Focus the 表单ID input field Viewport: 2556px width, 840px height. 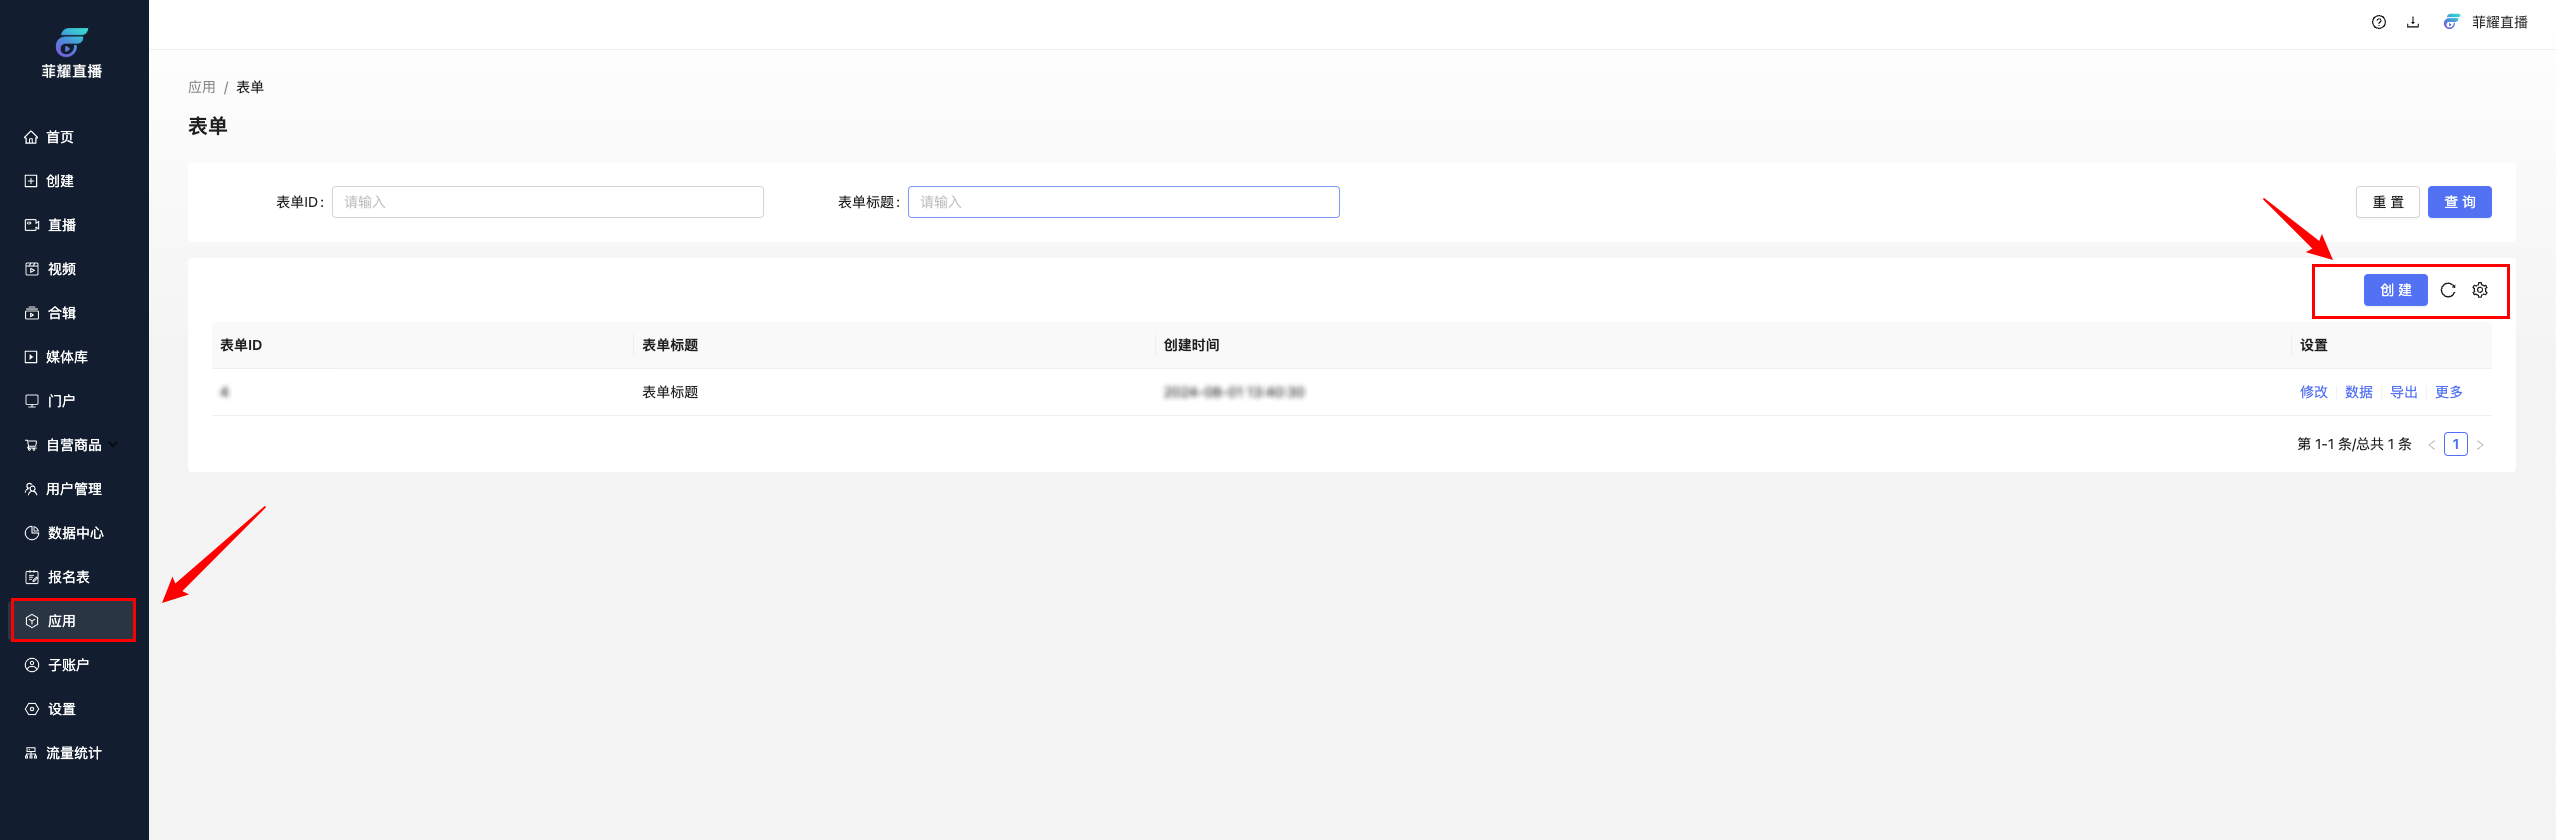[x=547, y=202]
